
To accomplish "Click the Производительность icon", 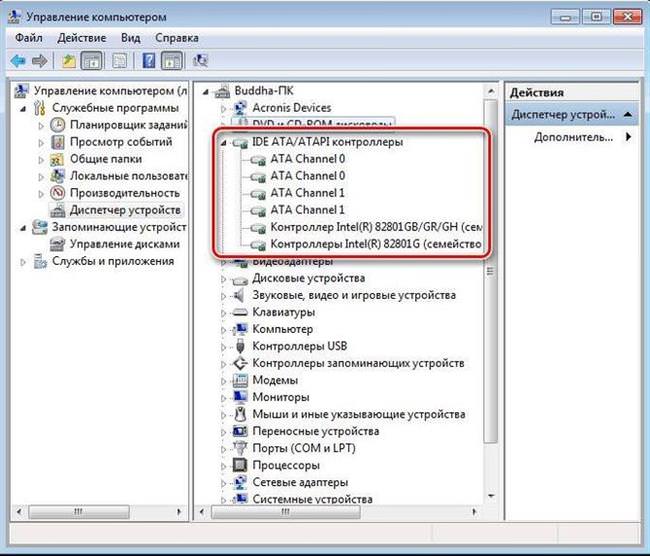I will click(x=58, y=193).
